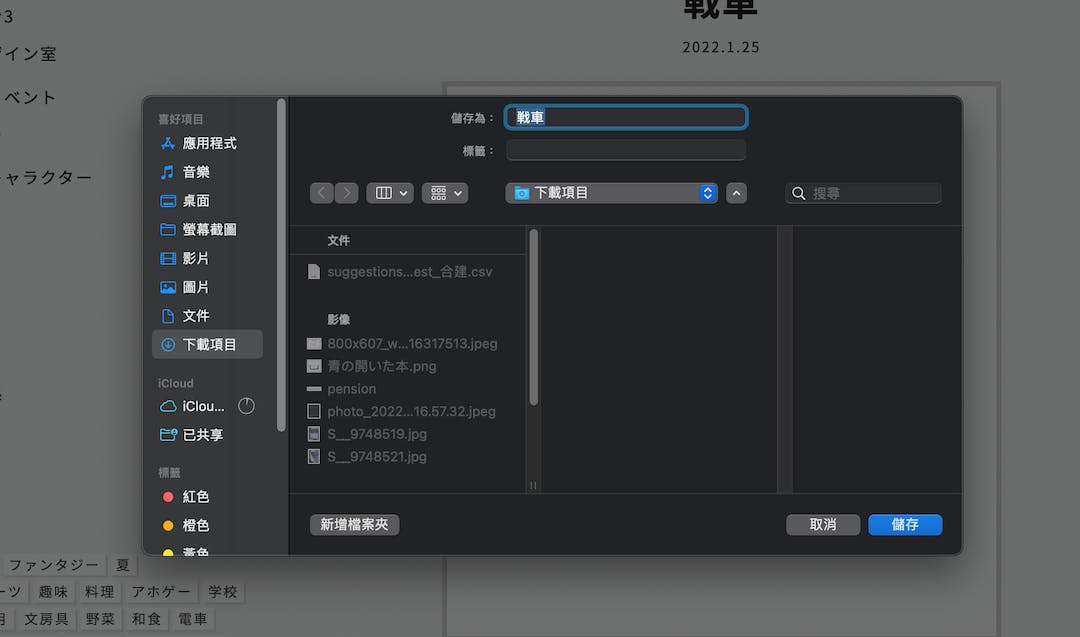Viewport: 1080px width, 637px height.
Task: Select the 紅色 tag
Action: click(195, 497)
